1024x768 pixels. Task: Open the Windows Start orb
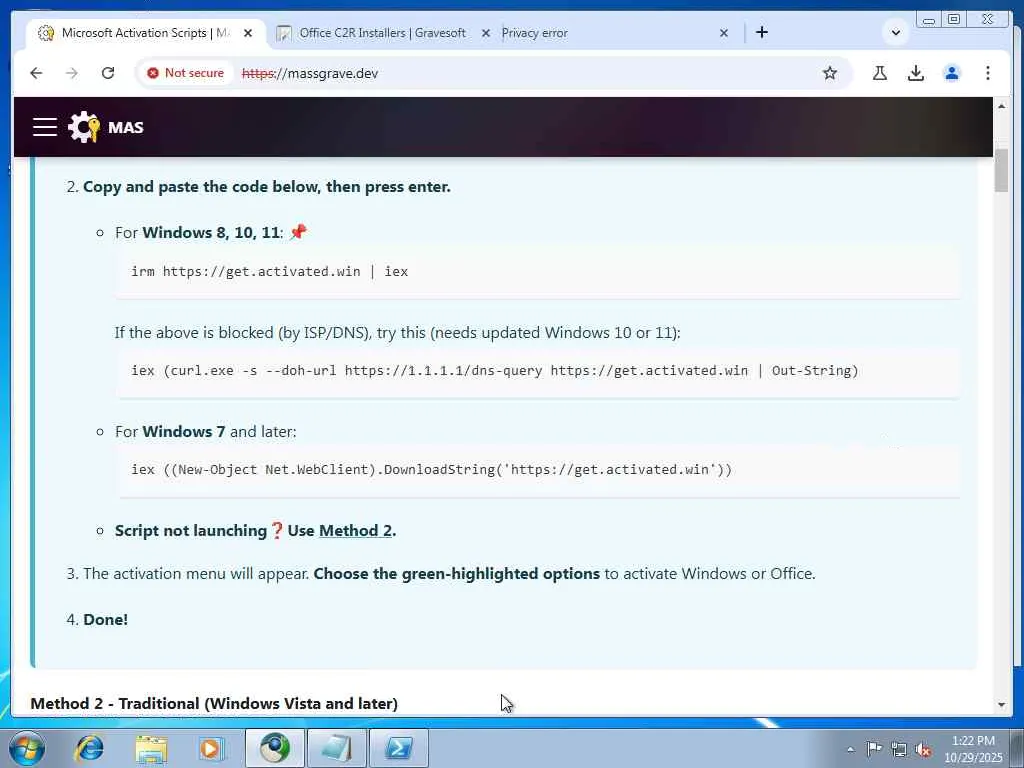(26, 748)
